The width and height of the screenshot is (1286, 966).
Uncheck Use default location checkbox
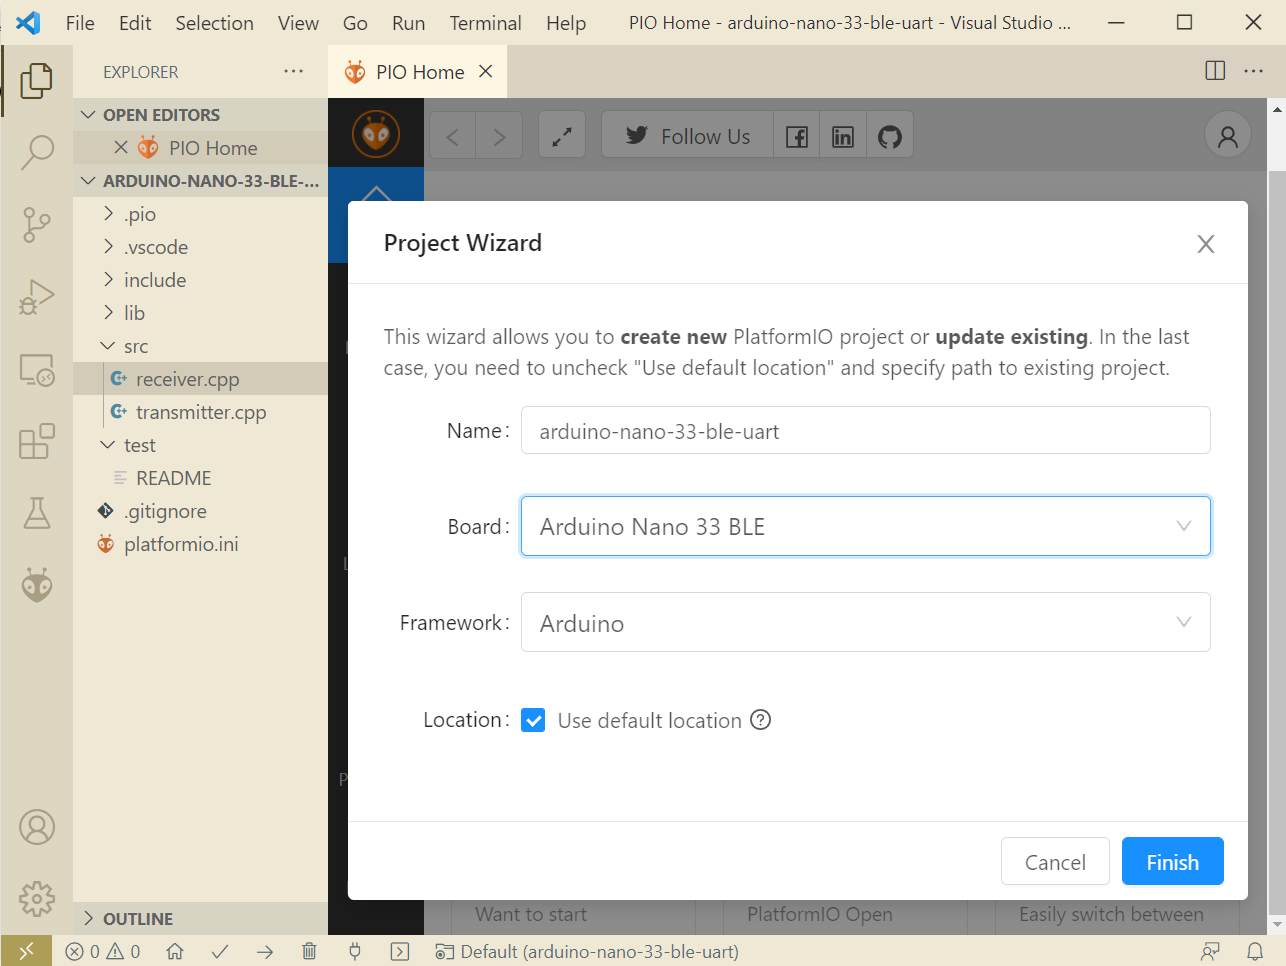click(x=533, y=720)
